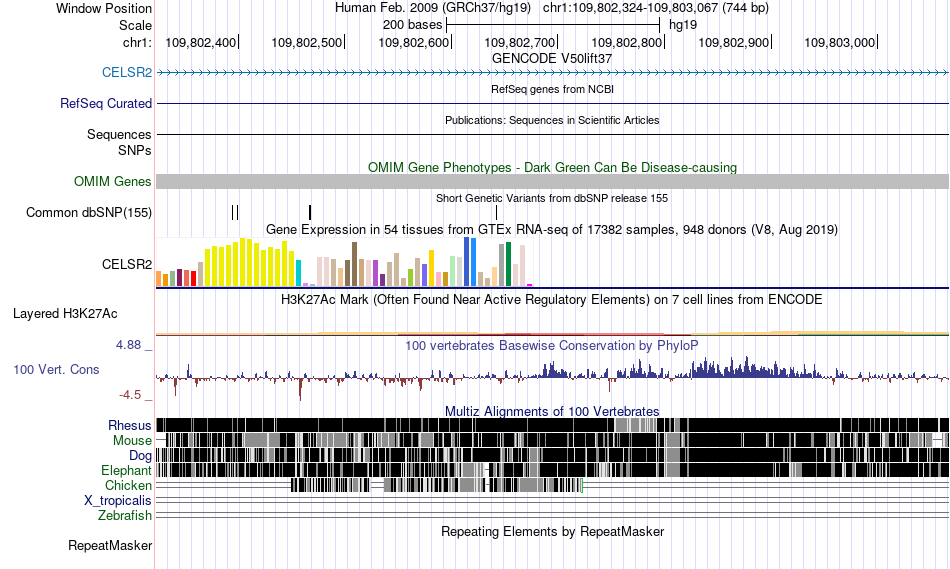Image resolution: width=950 pixels, height=569 pixels.
Task: Click the 109,802,600 ruler position
Action: (414, 42)
